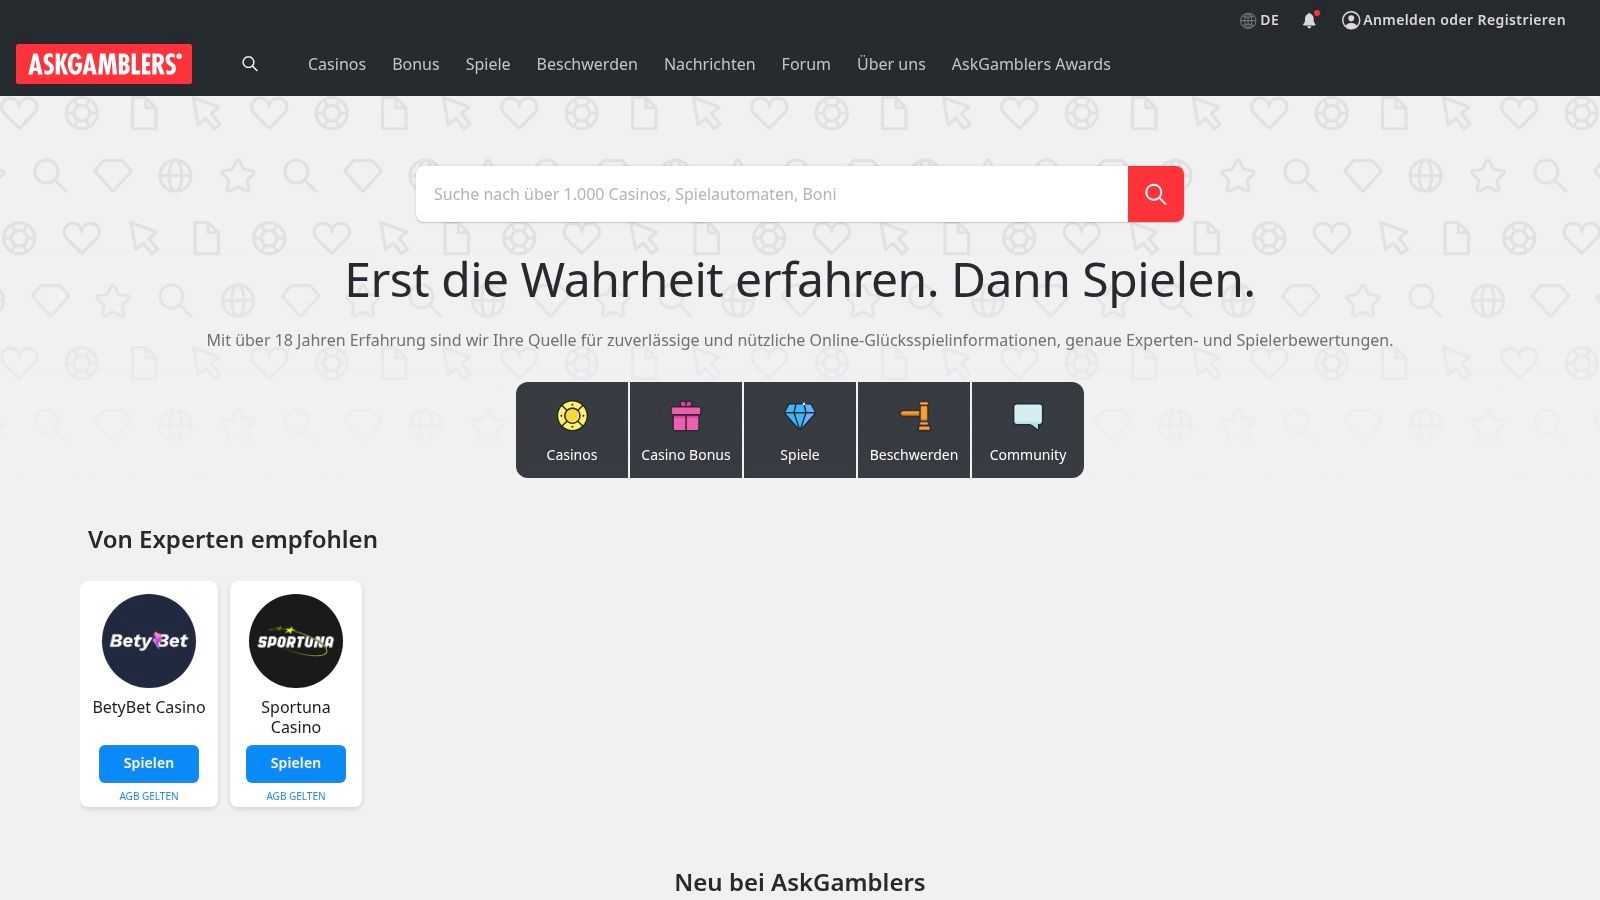Image resolution: width=1600 pixels, height=900 pixels.
Task: Open the DE language selector
Action: 1258,19
